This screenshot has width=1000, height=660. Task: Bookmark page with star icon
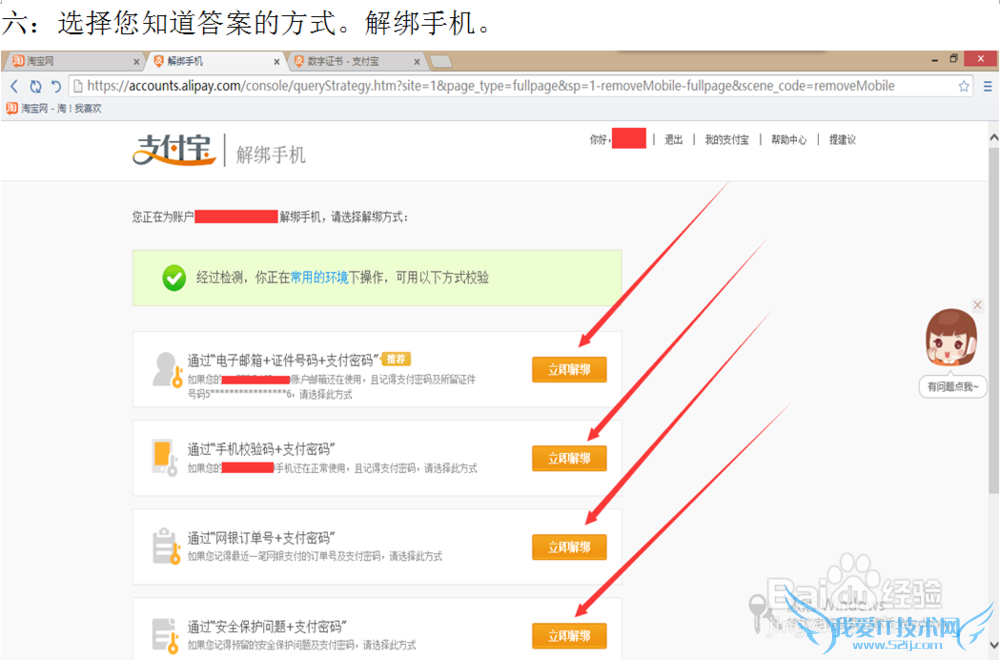pyautogui.click(x=964, y=86)
